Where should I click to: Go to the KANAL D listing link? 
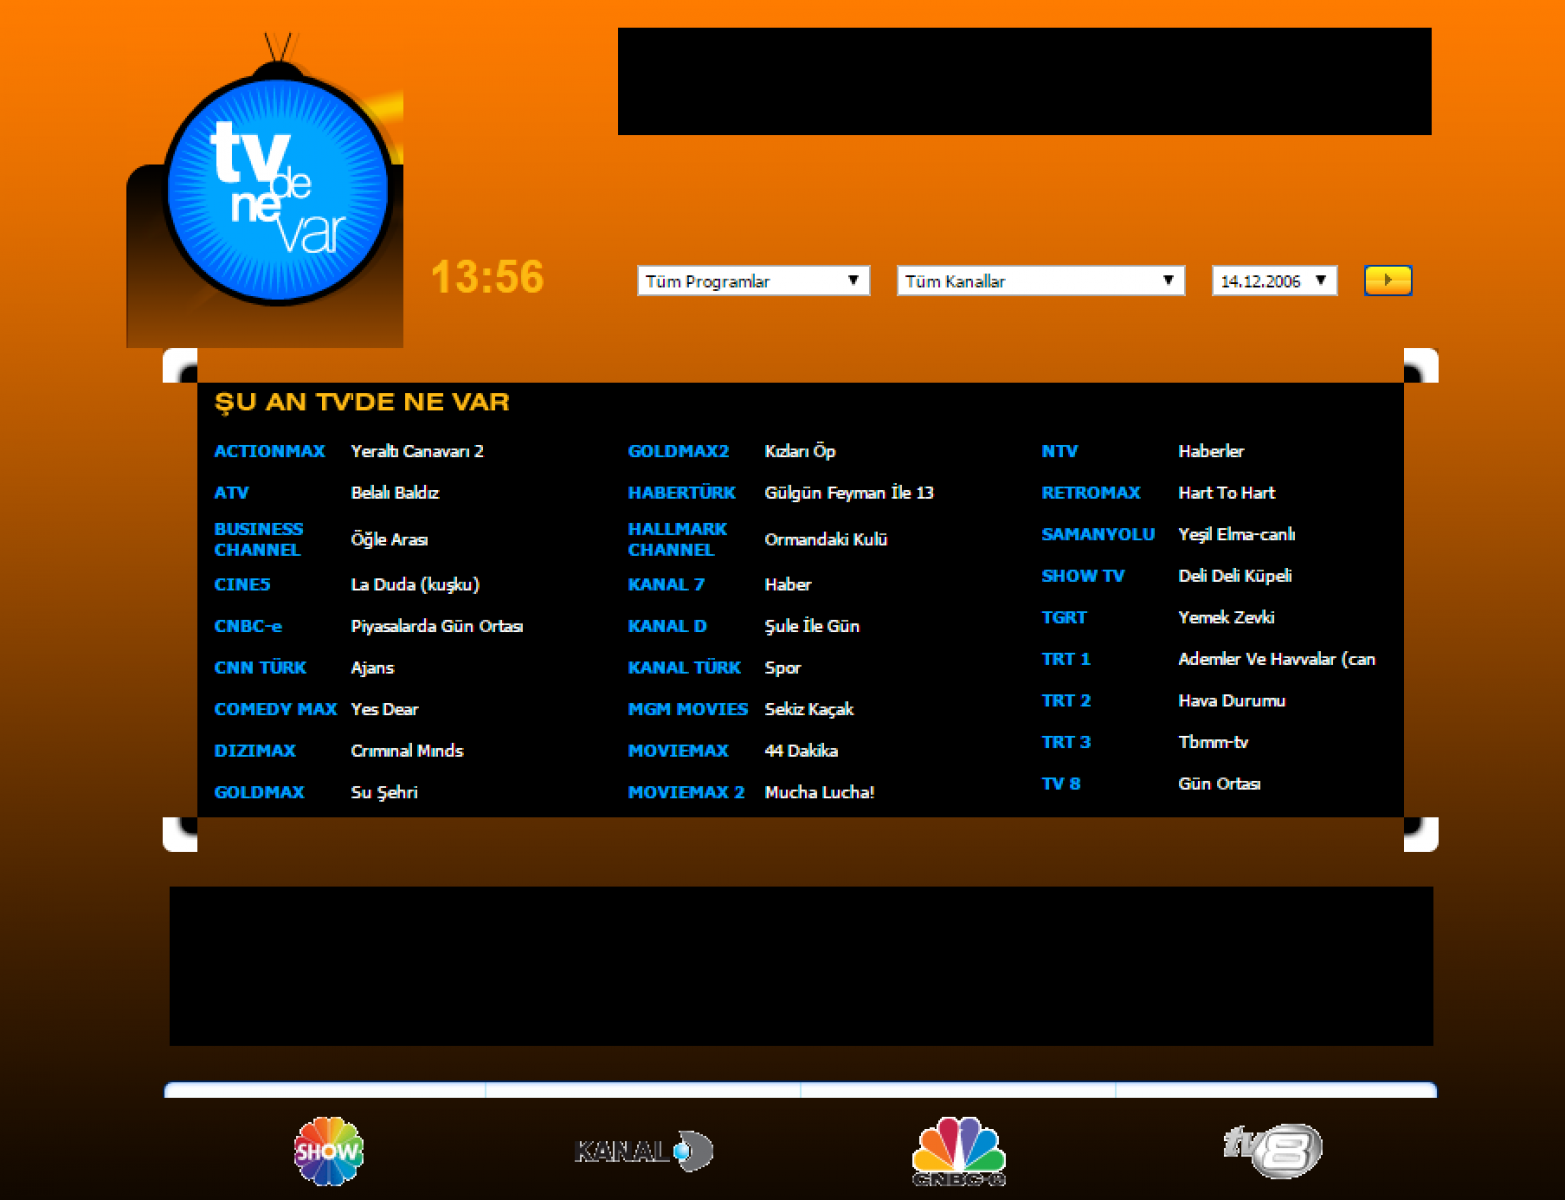point(667,626)
